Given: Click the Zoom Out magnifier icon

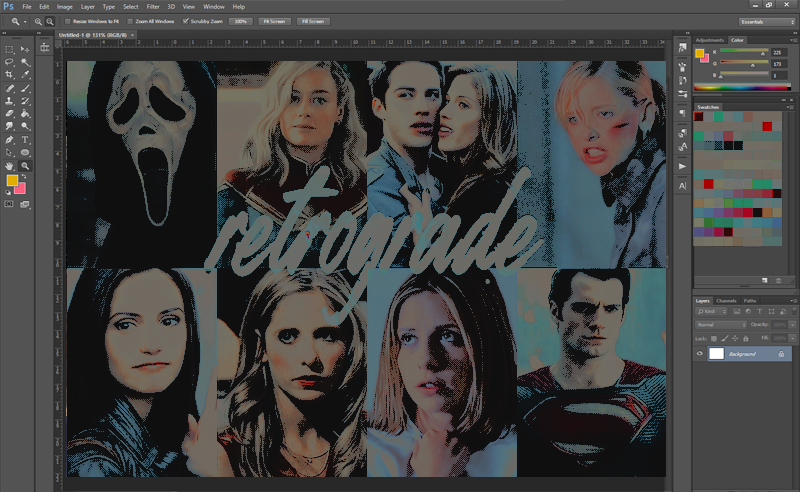Looking at the screenshot, I should pos(50,20).
